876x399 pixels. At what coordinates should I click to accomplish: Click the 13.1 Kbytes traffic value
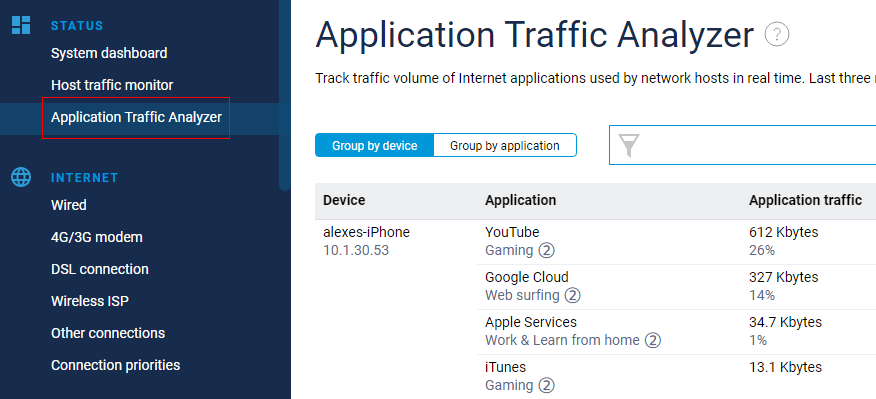tap(785, 367)
